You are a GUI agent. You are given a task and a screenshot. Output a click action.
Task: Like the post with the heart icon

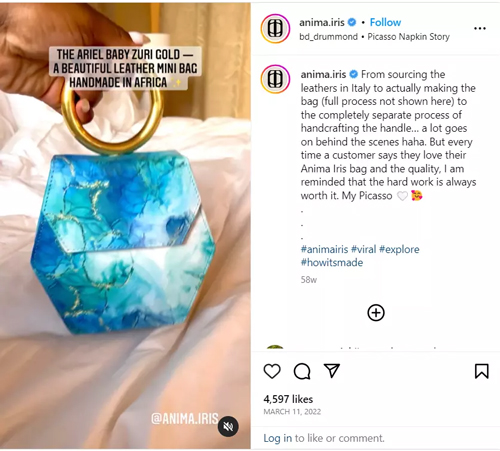[272, 371]
